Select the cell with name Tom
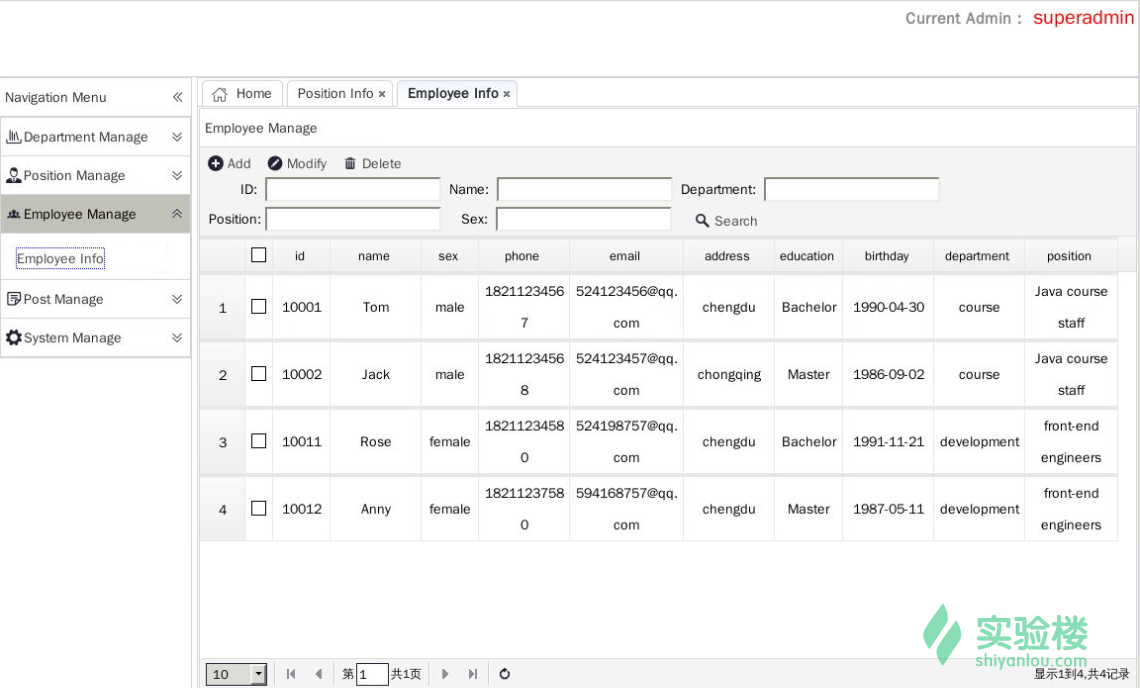Viewport: 1140px width, 688px height. (x=375, y=307)
